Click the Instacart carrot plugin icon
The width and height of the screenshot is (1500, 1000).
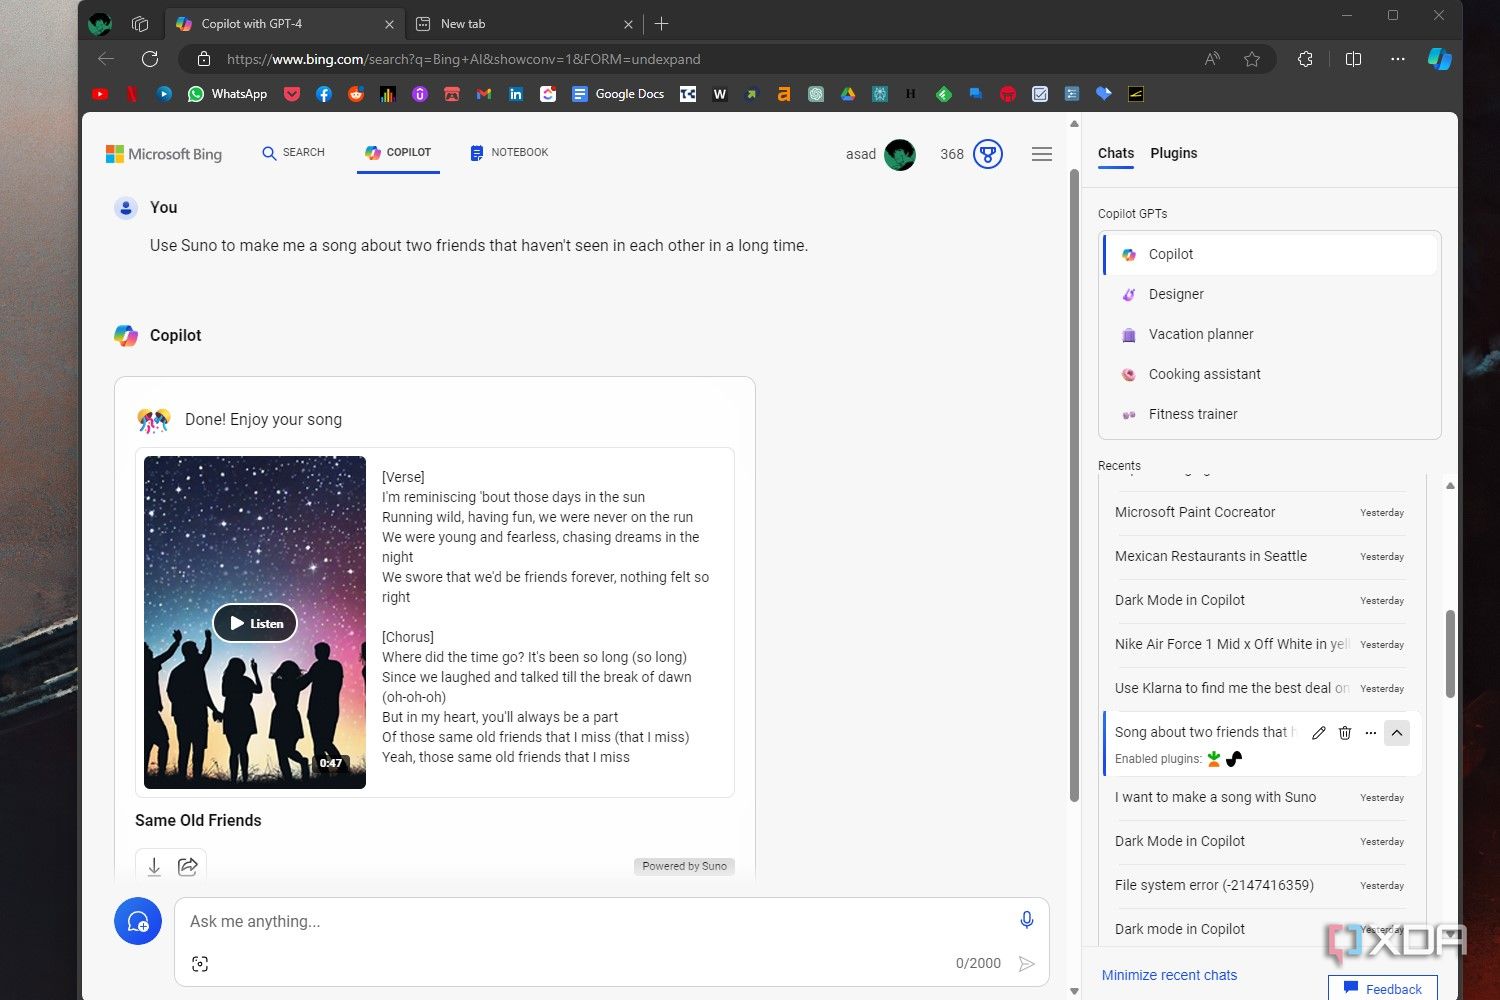click(1214, 759)
